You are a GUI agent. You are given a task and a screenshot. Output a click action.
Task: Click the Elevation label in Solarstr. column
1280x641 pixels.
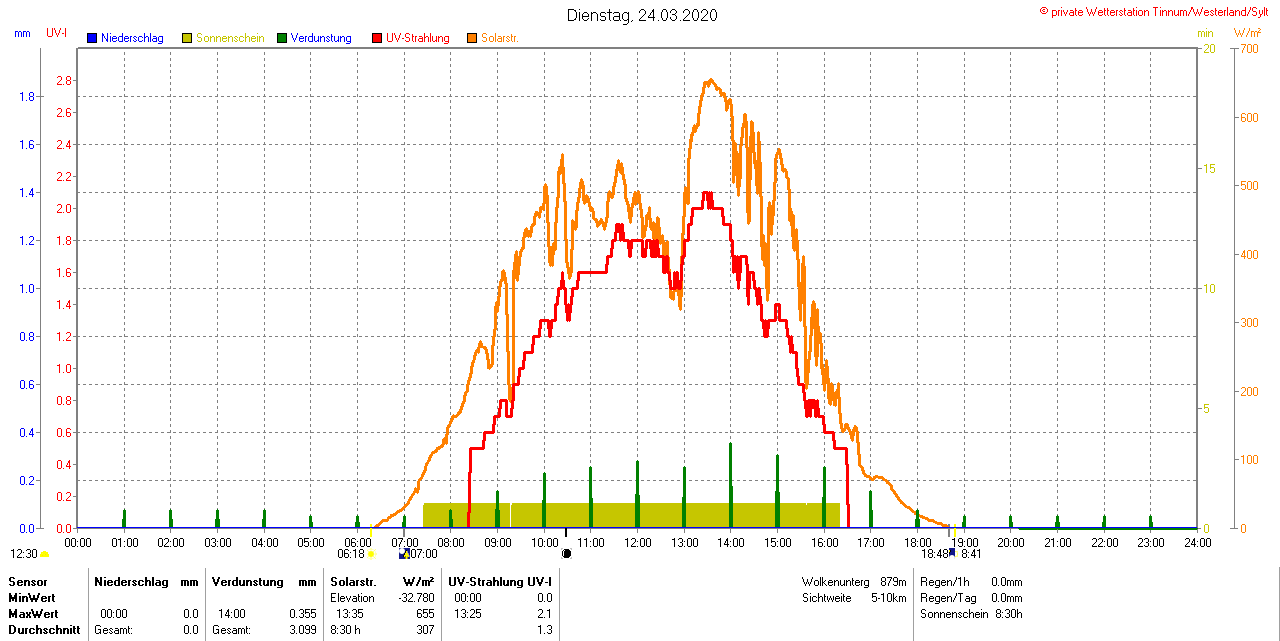(352, 598)
